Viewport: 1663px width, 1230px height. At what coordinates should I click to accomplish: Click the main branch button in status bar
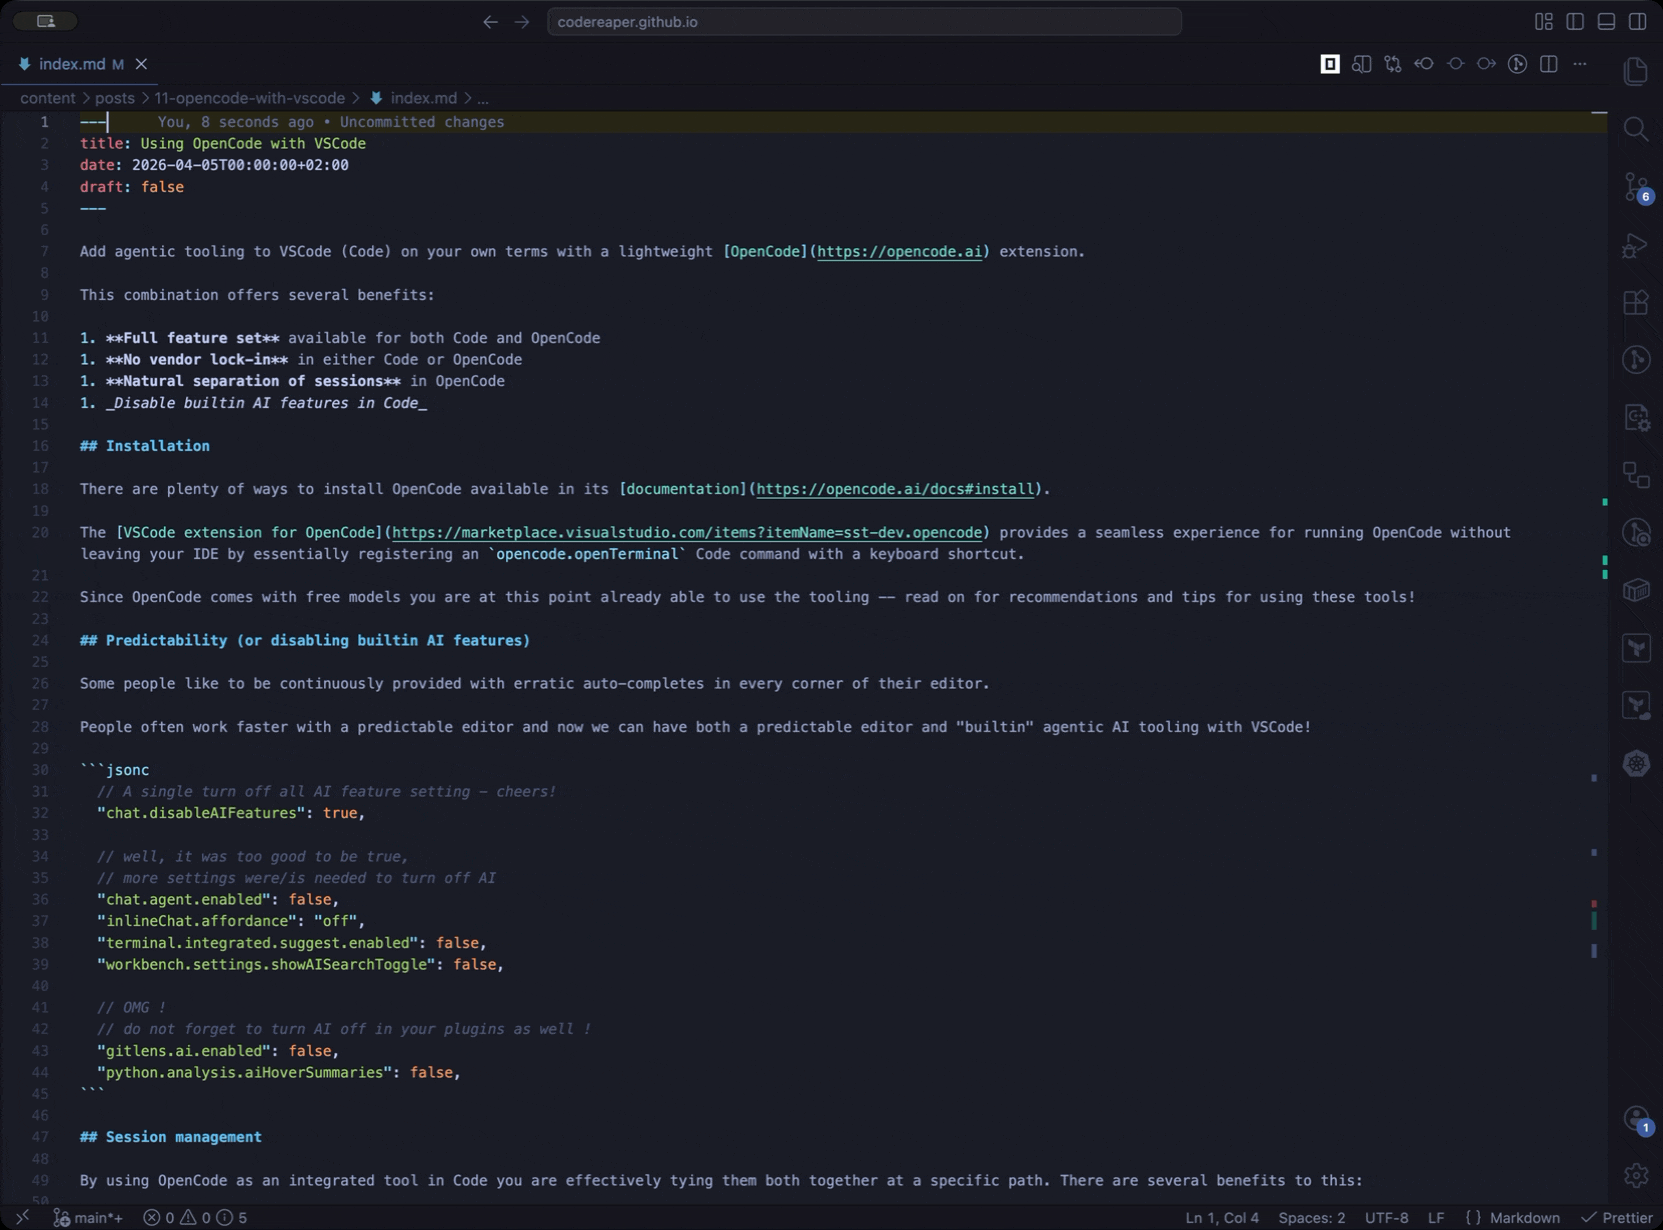(90, 1217)
